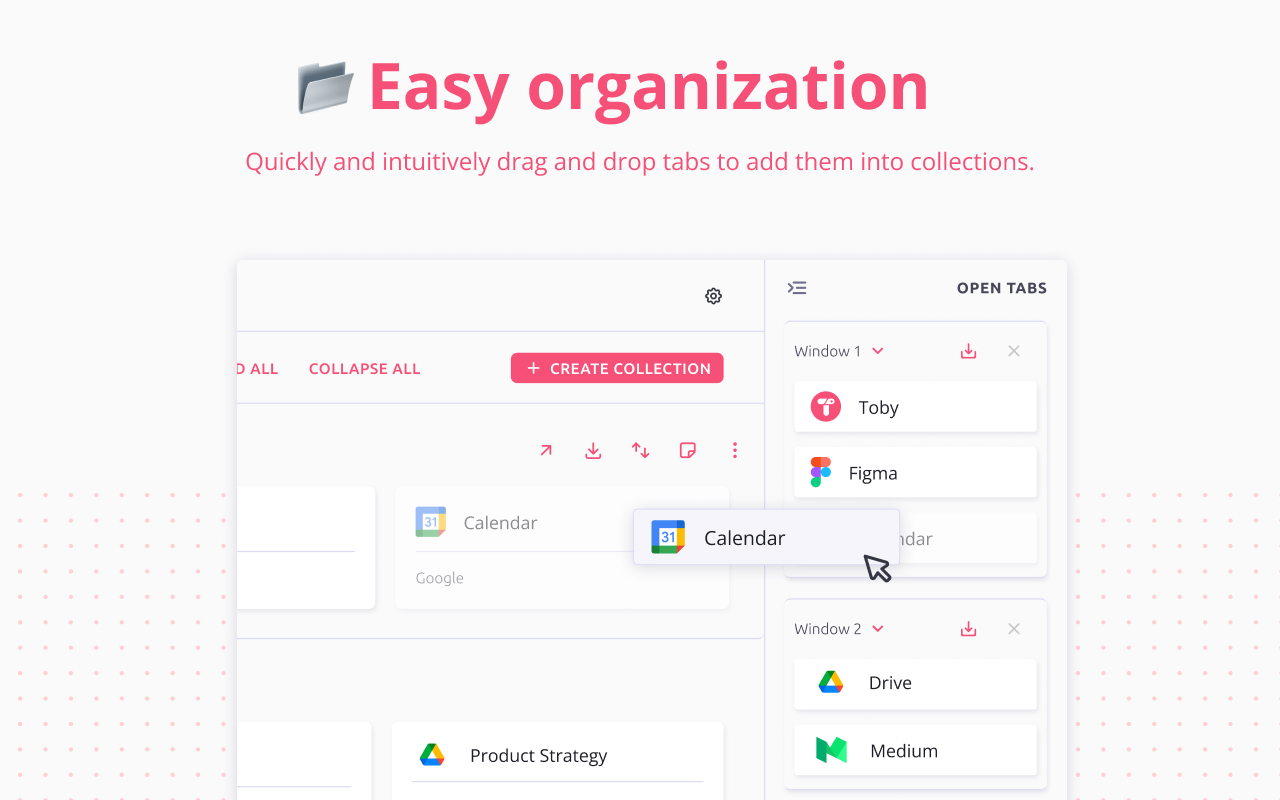This screenshot has height=800, width=1280.
Task: Close the Window 1 tab group
Action: pyautogui.click(x=1014, y=351)
